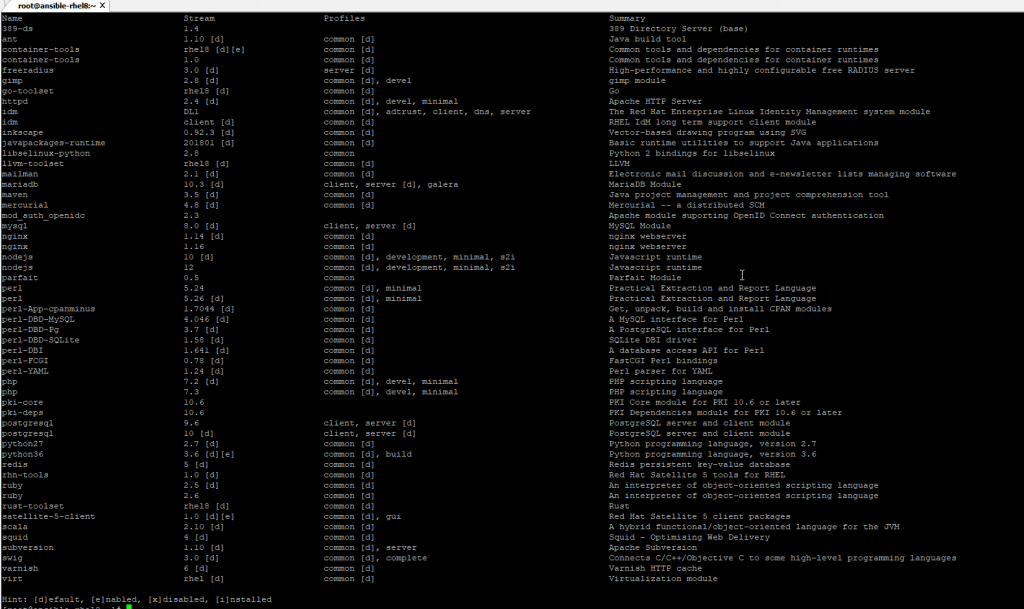The height and width of the screenshot is (609, 1024).
Task: Click the 'varnish' module name
Action: click(x=20, y=569)
